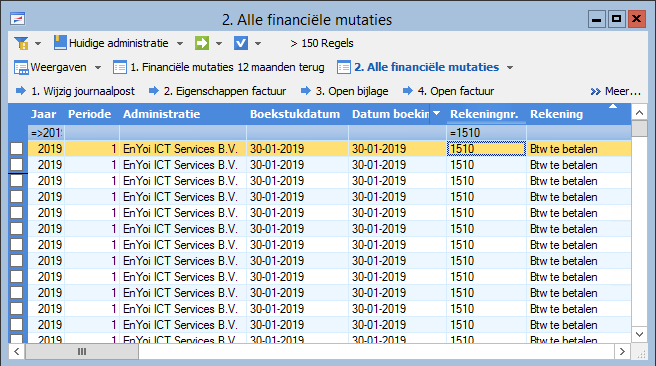Click vertical scrollbar up arrow
Image resolution: width=656 pixels, height=366 pixels.
[x=639, y=112]
